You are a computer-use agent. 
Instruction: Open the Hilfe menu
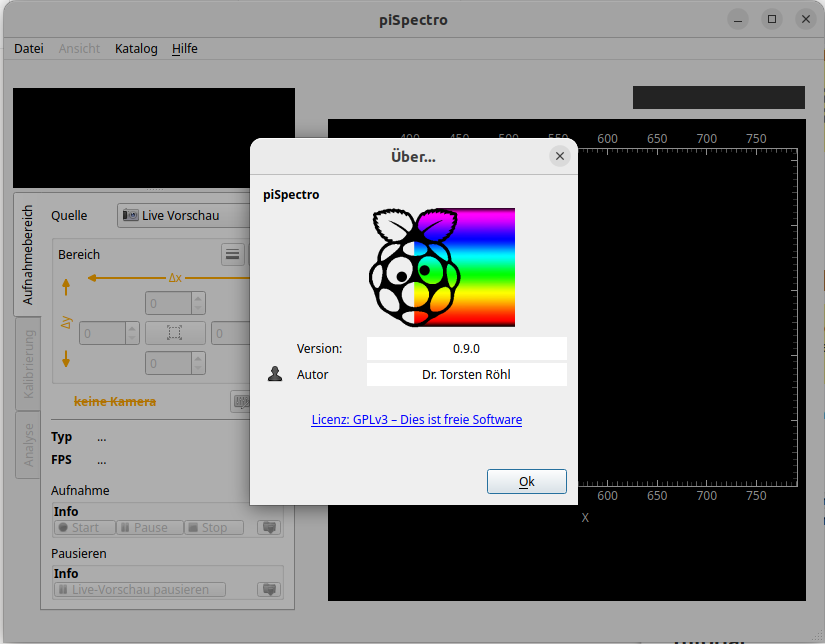185,48
